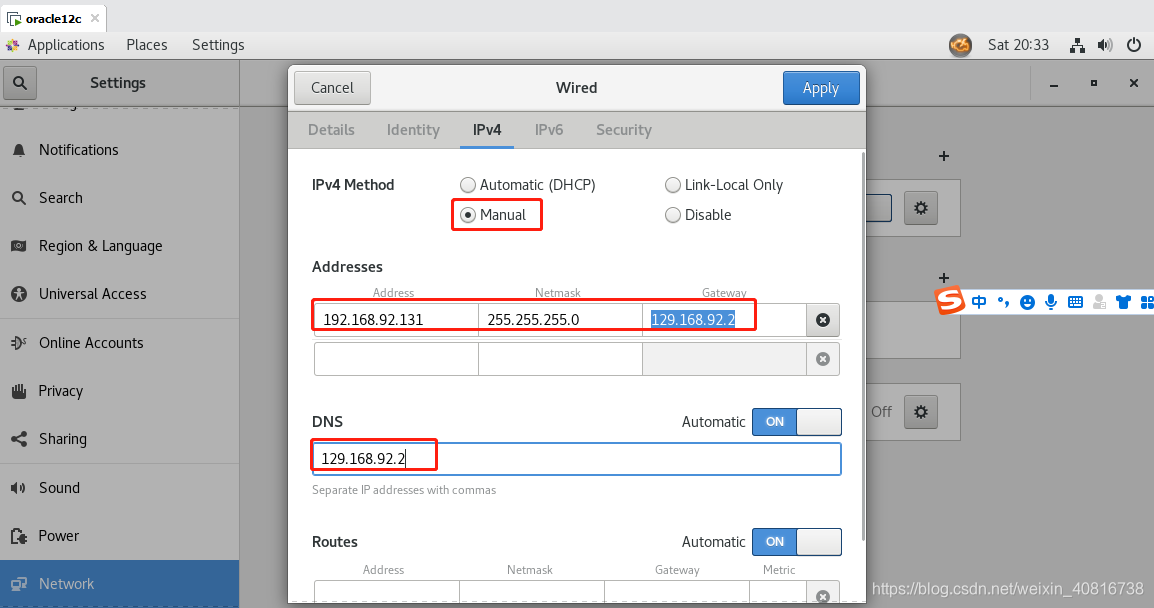Click the Sharing icon in sidebar

19,439
